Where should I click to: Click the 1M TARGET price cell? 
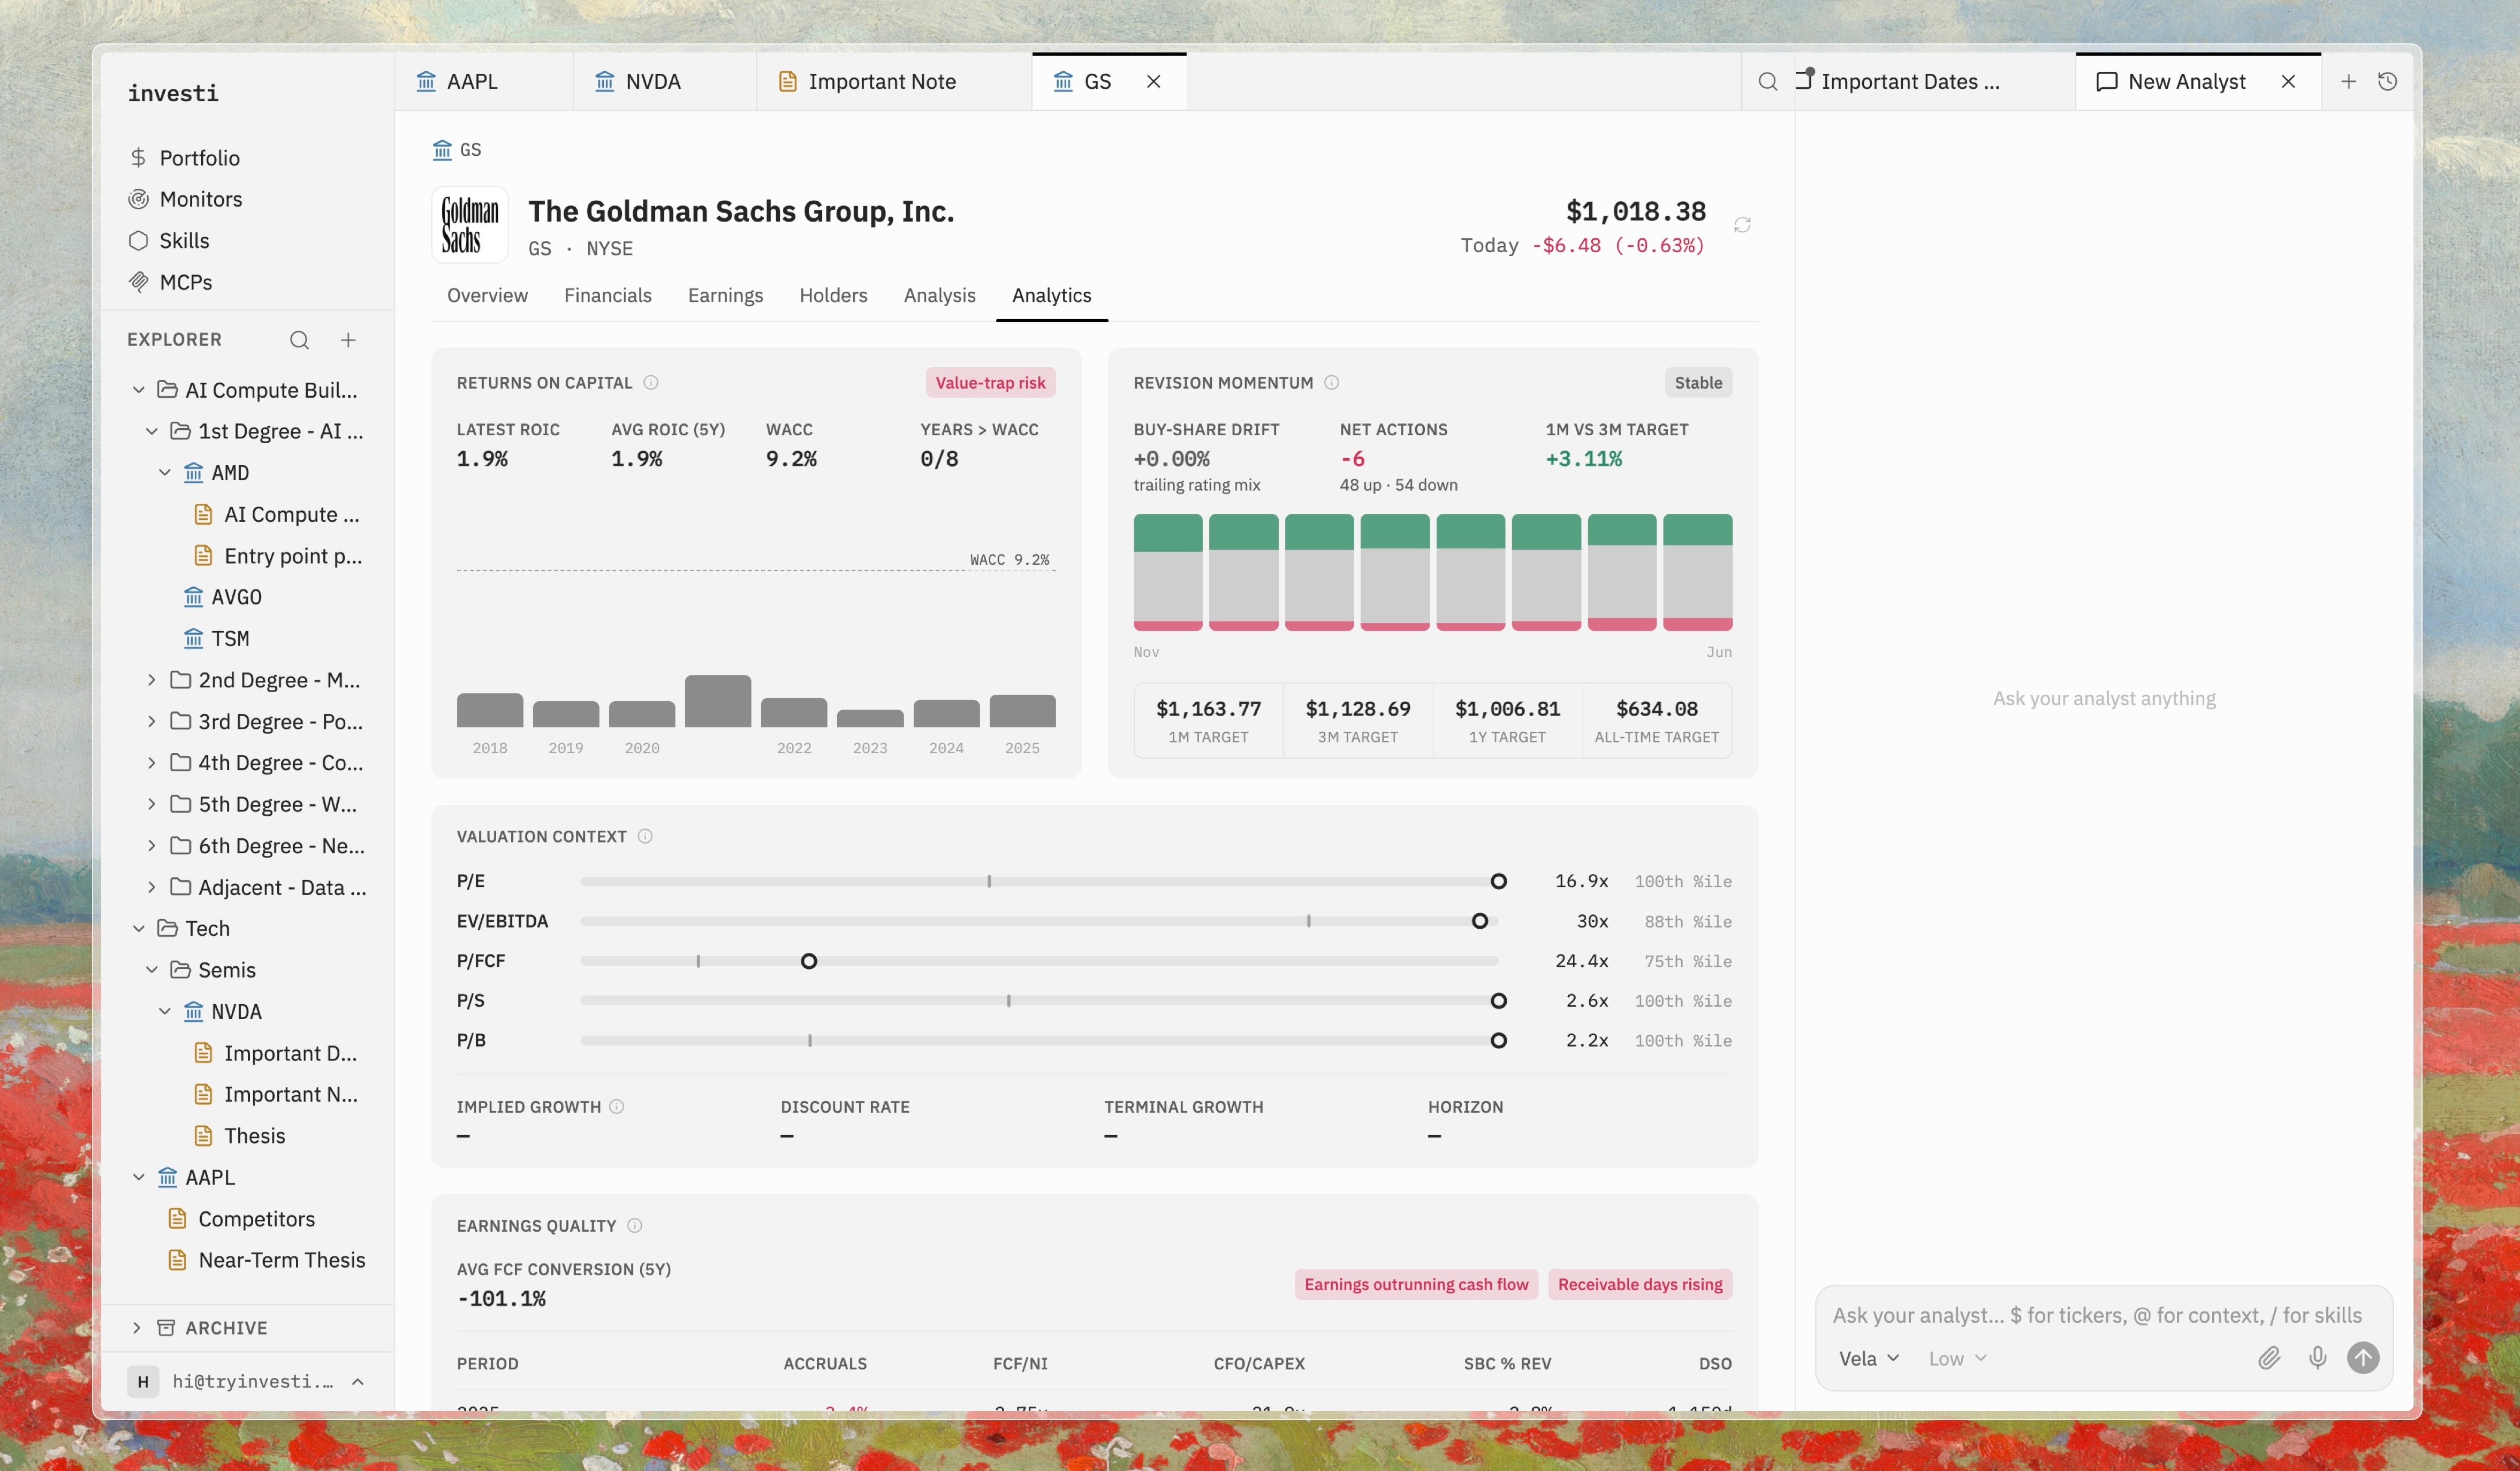[1208, 721]
